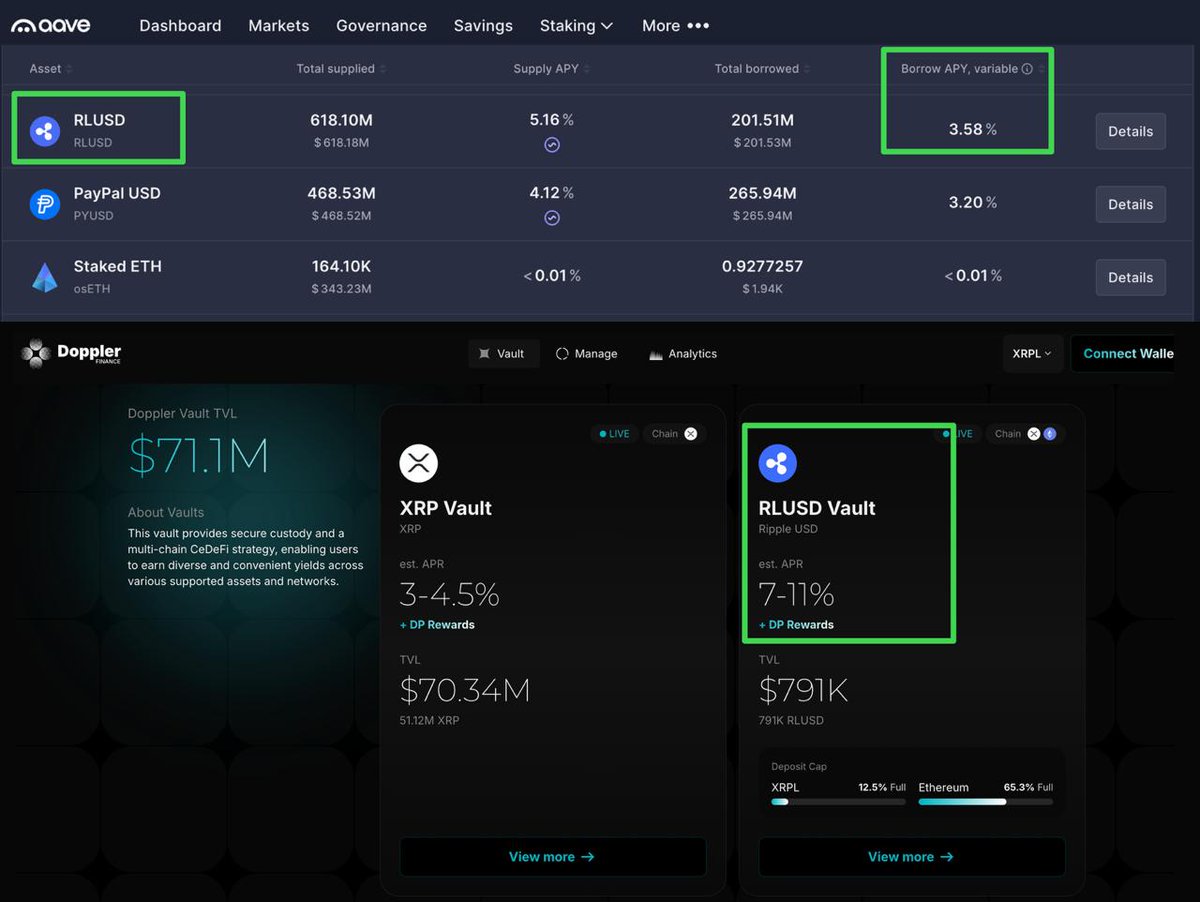Screen dimensions: 1200x902
Task: Click the RLUSD token icon in Aave table
Action: pyautogui.click(x=45, y=131)
